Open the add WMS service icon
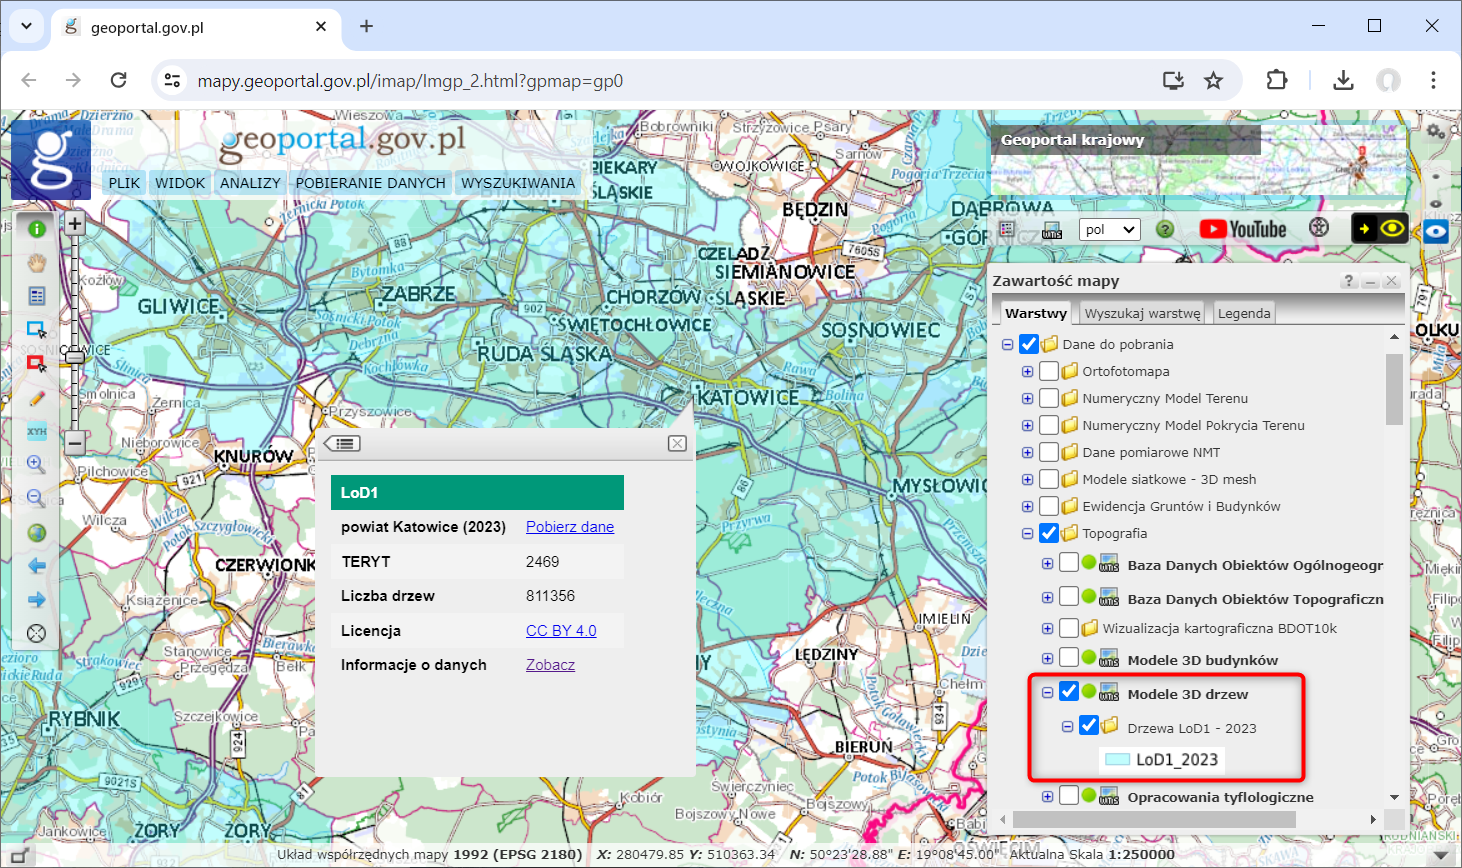This screenshot has height=868, width=1462. 1051,229
